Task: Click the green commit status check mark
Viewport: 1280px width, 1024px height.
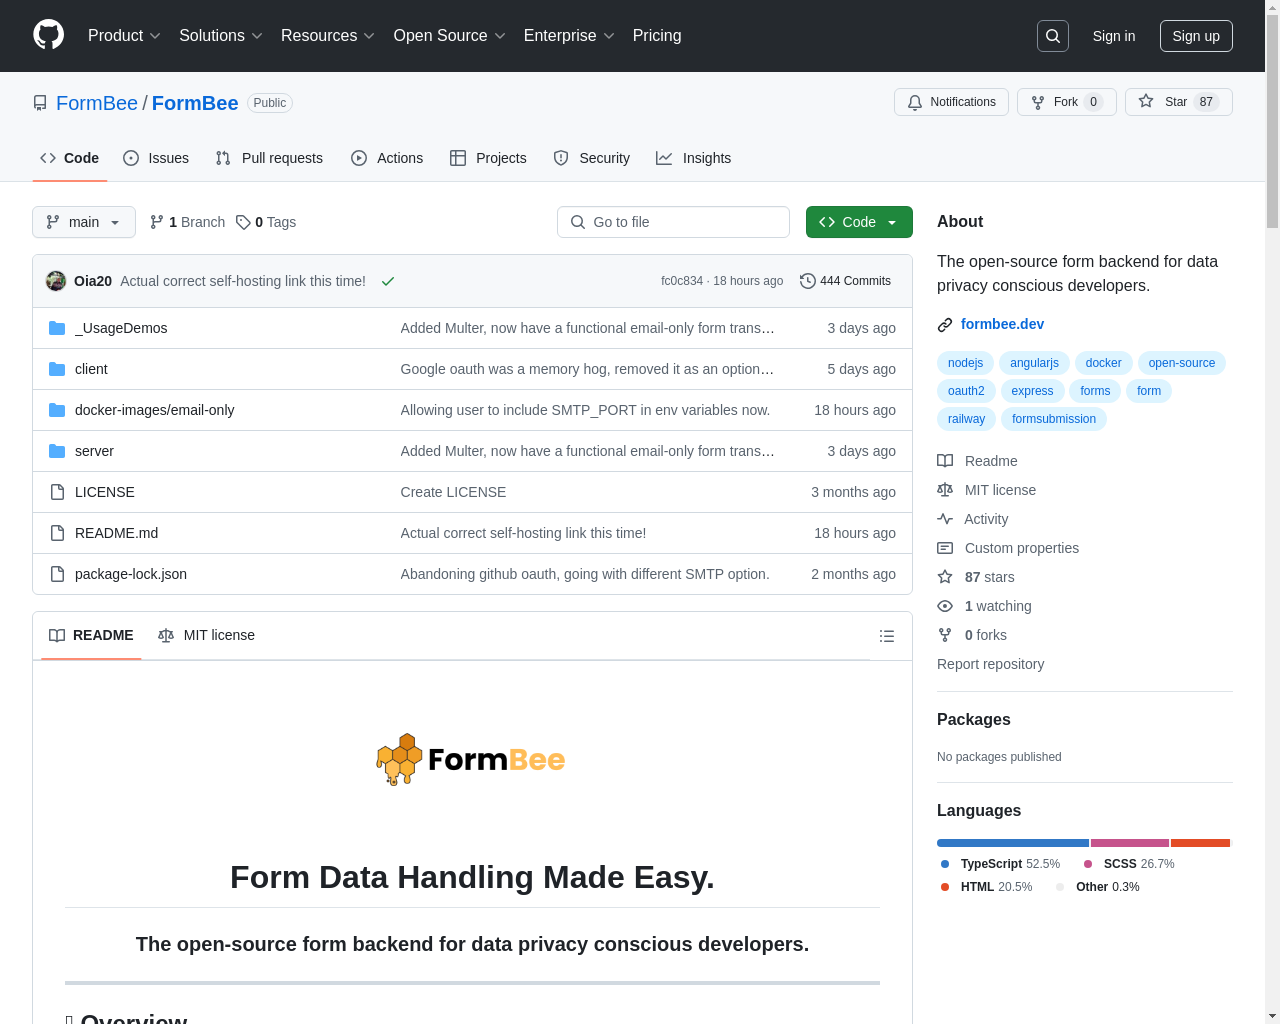Action: tap(388, 281)
